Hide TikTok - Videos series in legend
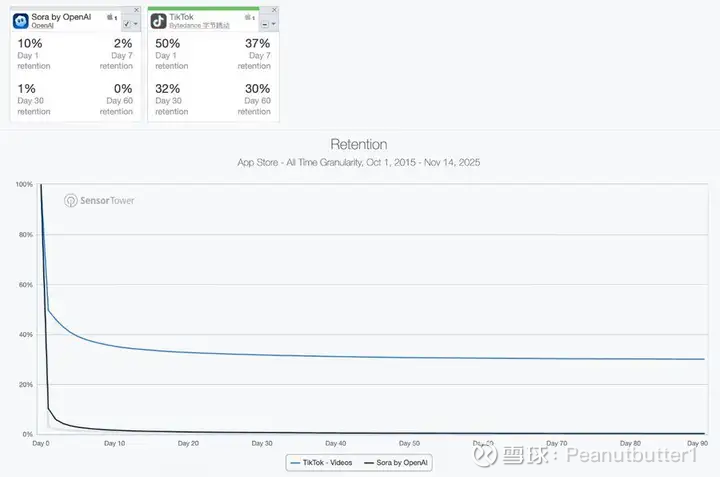 (x=323, y=462)
